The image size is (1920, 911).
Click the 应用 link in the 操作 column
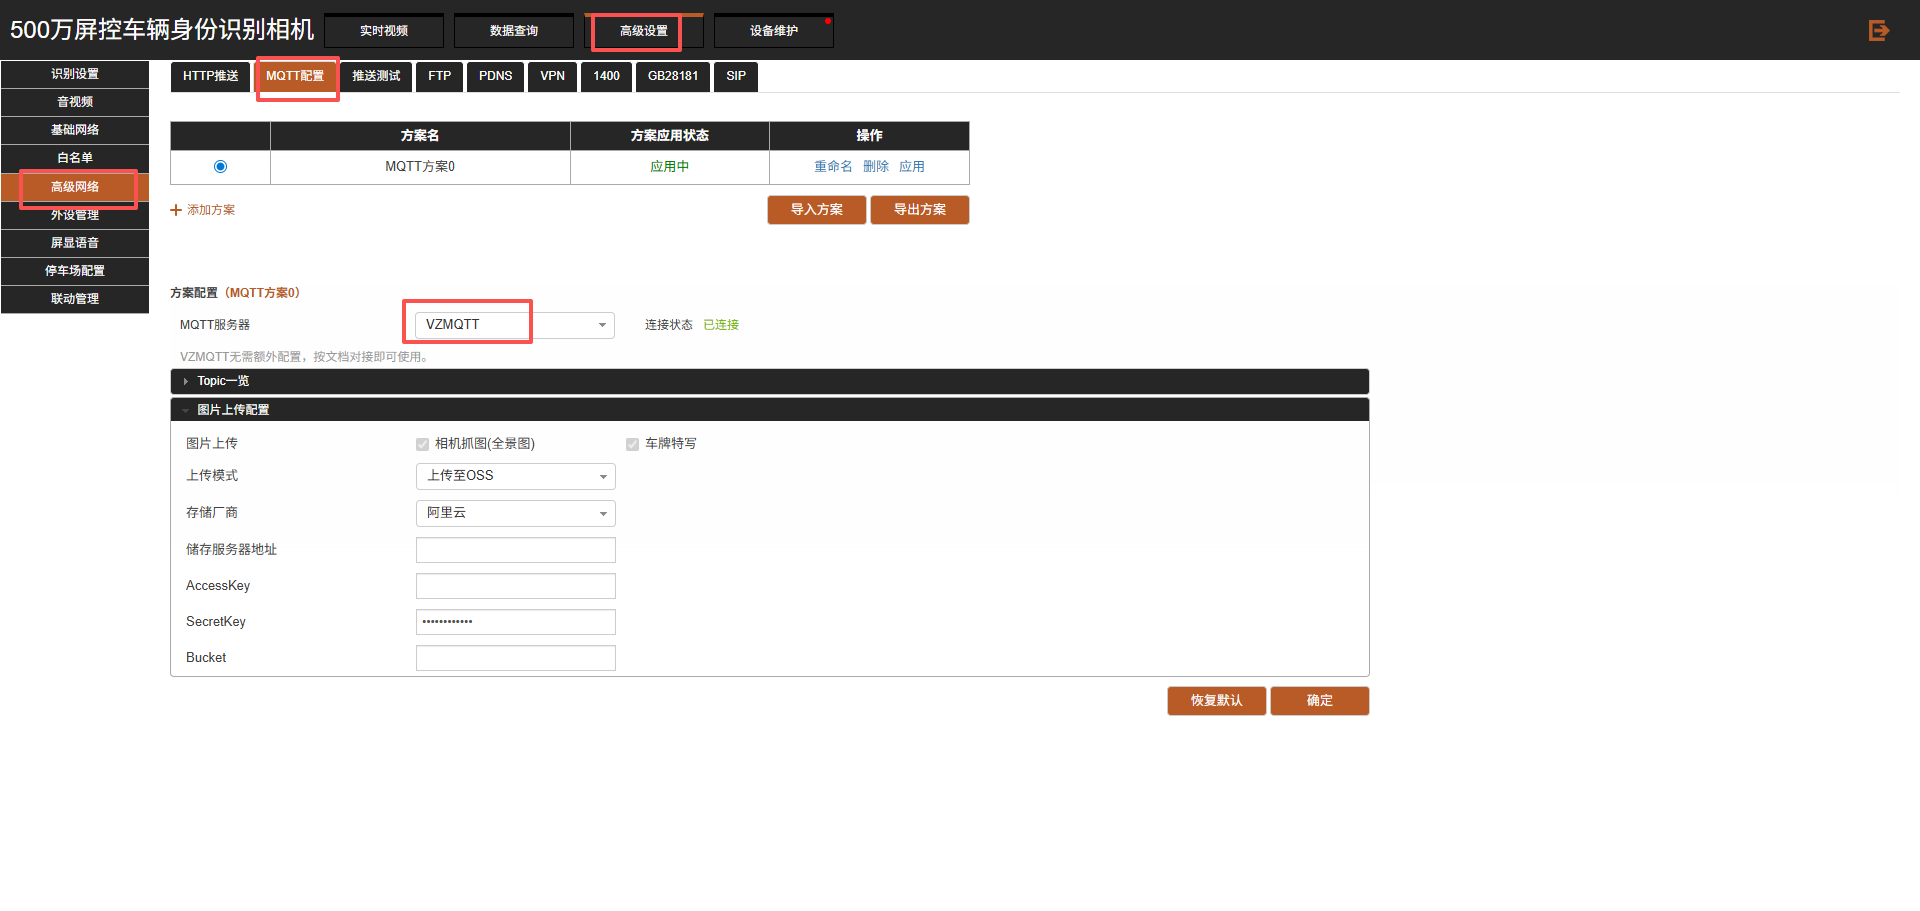pos(912,167)
